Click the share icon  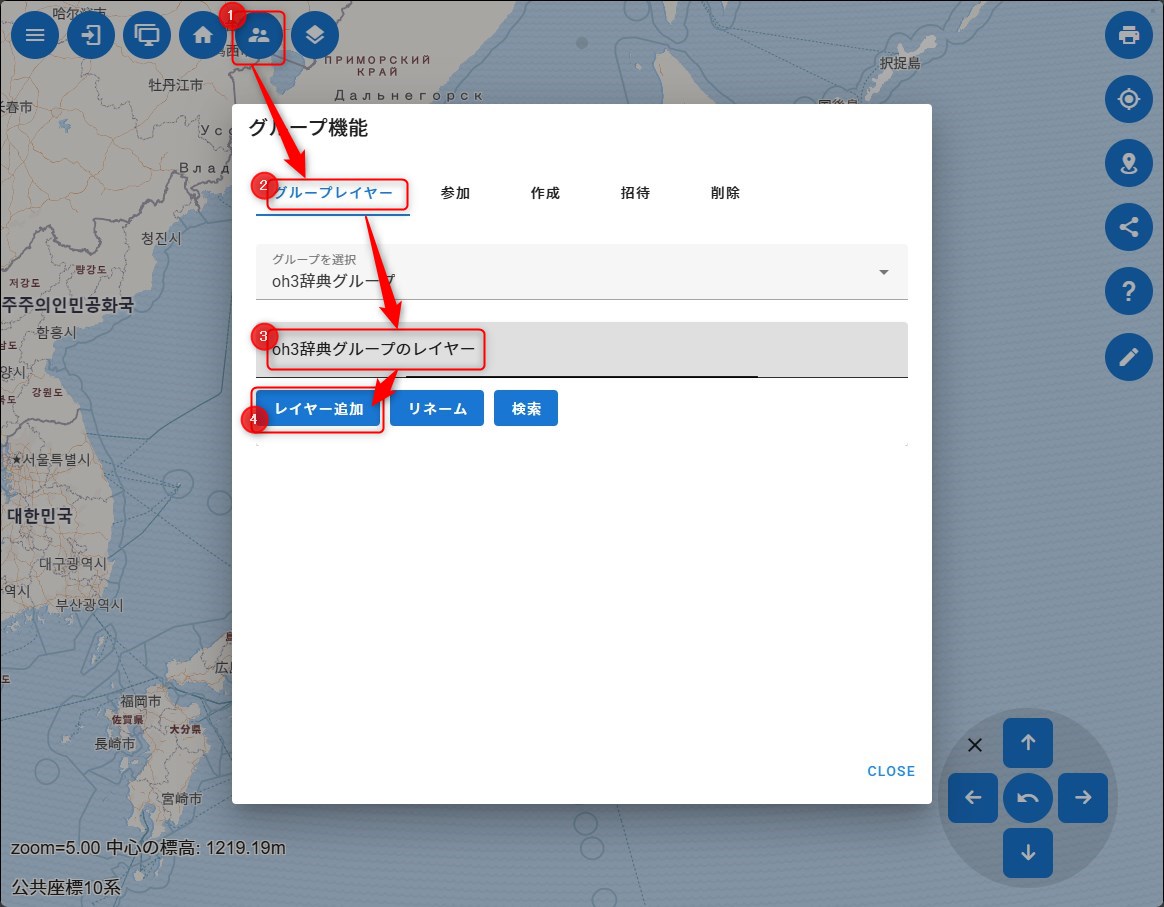1129,227
